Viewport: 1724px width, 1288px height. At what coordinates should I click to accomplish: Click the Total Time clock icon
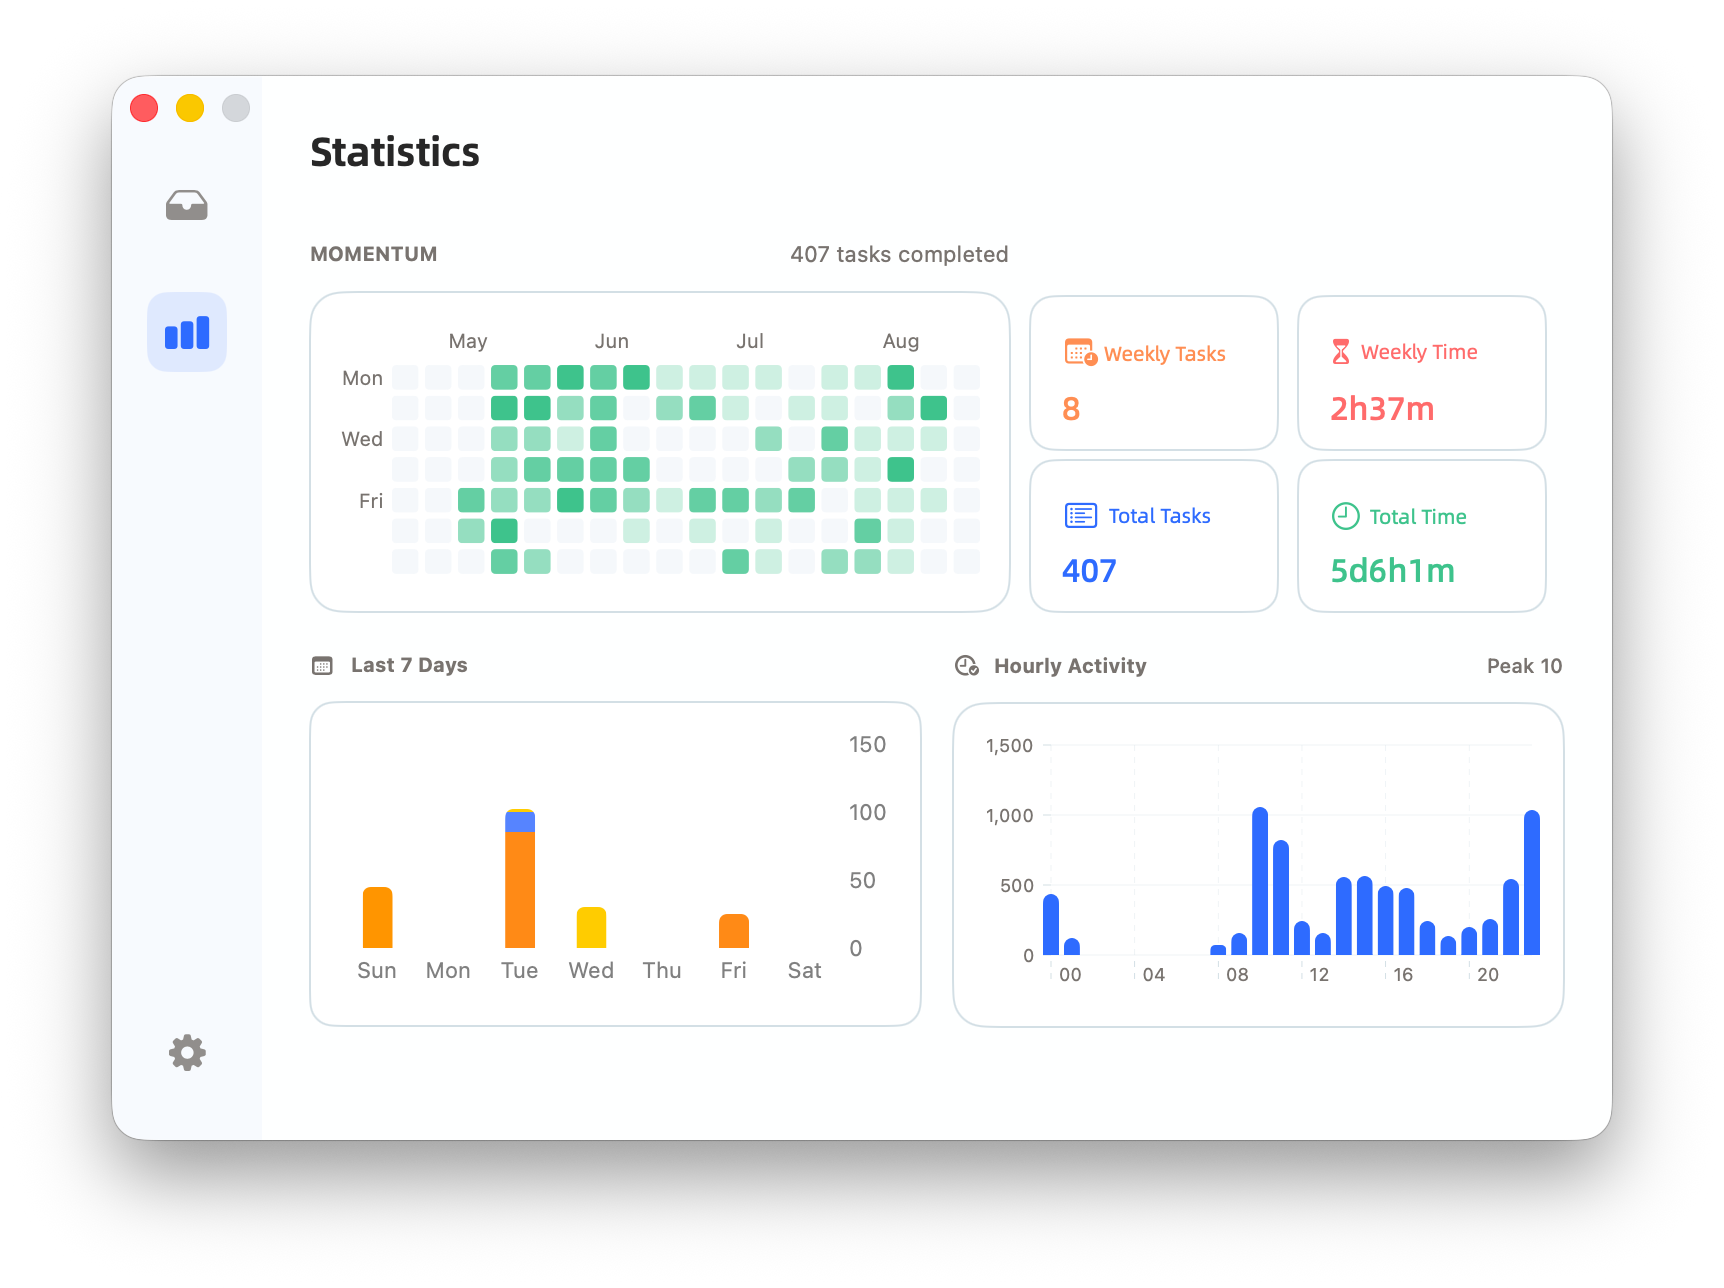coord(1345,516)
